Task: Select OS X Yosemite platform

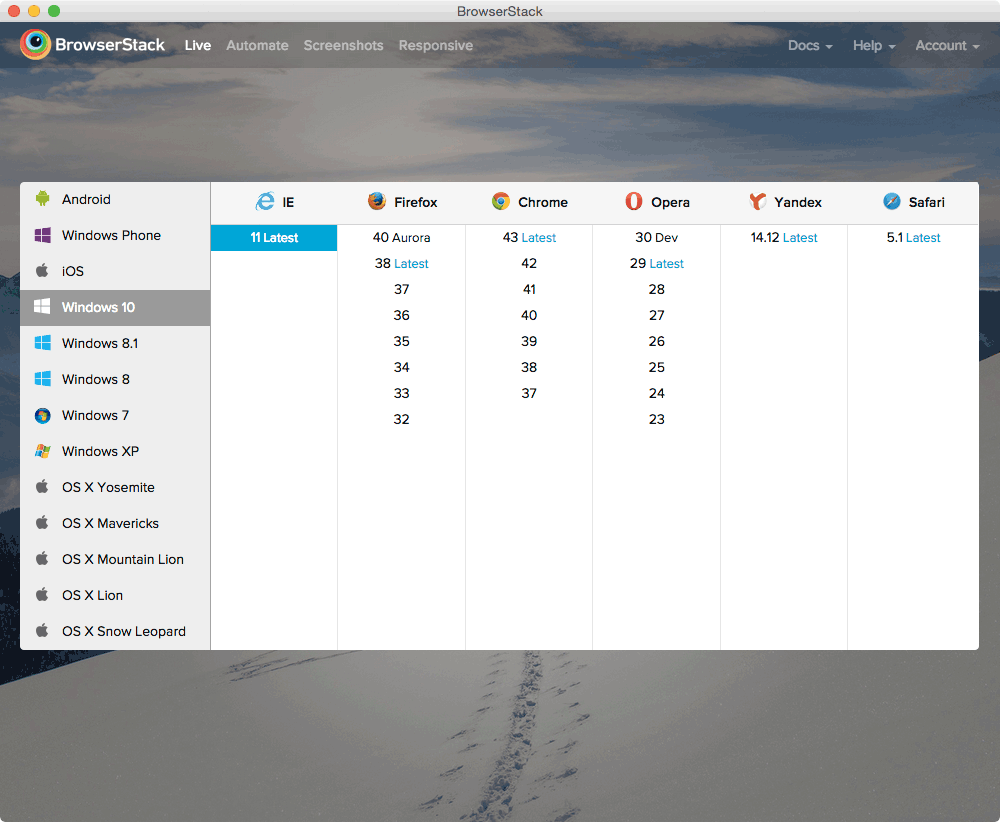Action: [x=115, y=487]
